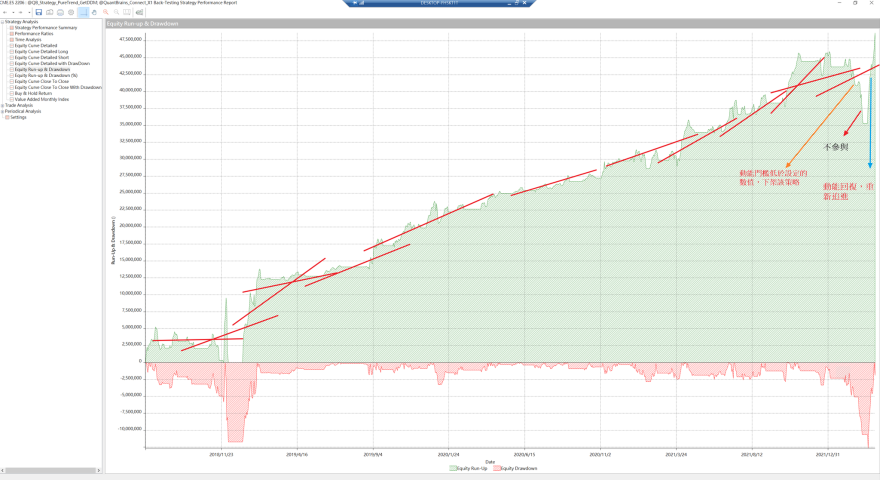Screen dimensions: 880x480
Task: Open Equity Curve Detailed with DrawDown
Action: [50, 63]
